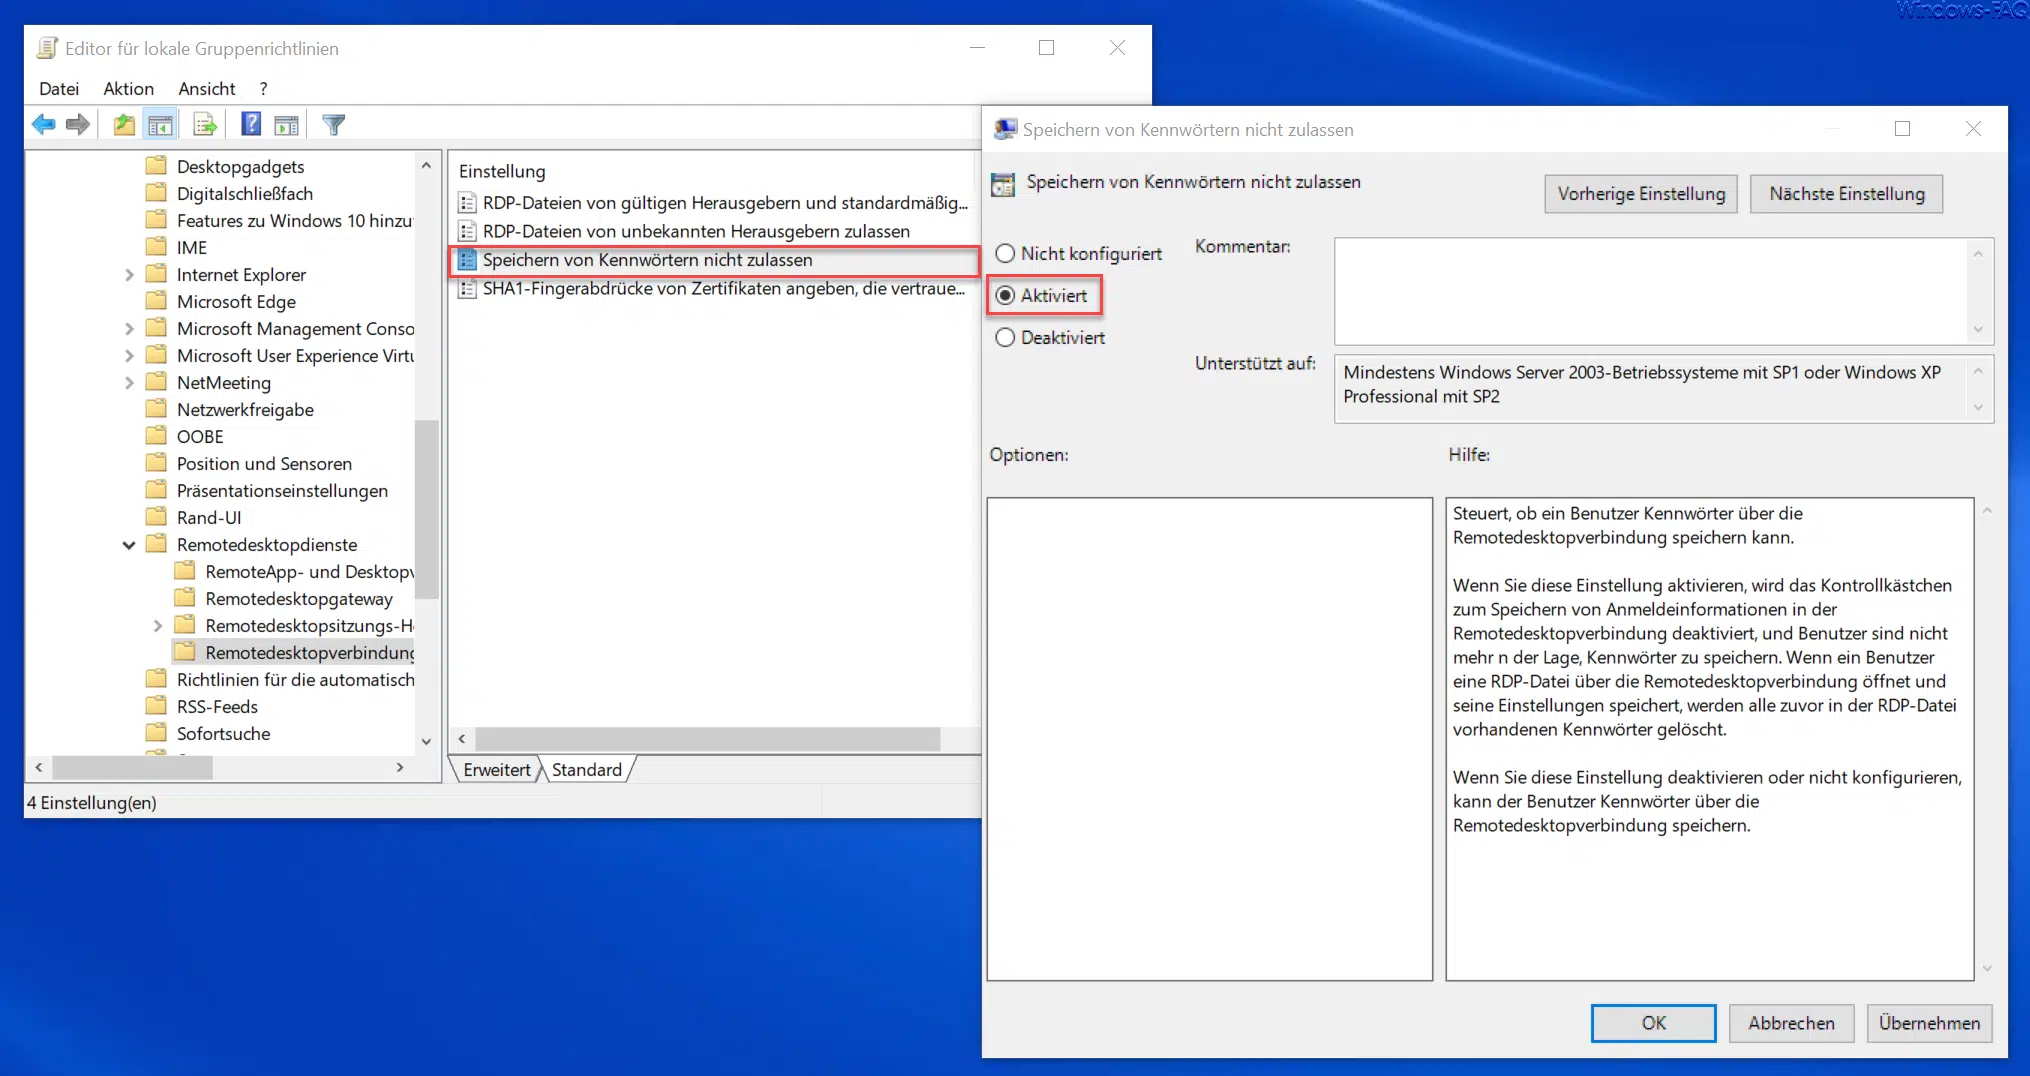The height and width of the screenshot is (1076, 2030).
Task: Select the 'Nicht konfiguriert' radio button
Action: click(x=1005, y=254)
